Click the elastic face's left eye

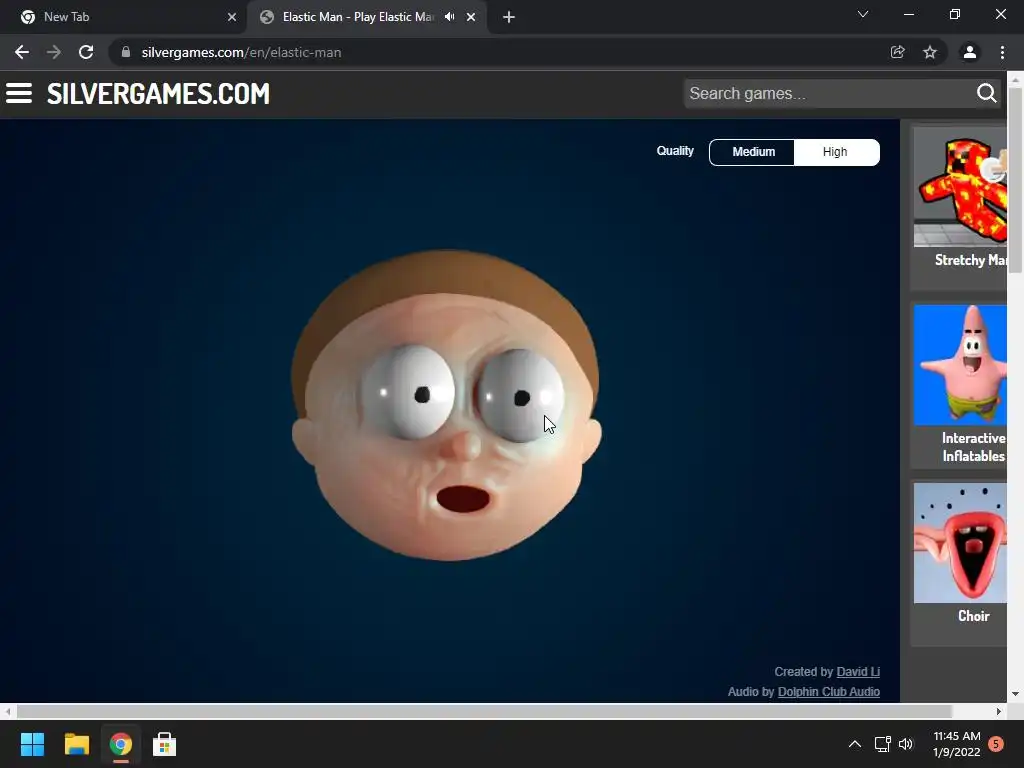click(408, 392)
